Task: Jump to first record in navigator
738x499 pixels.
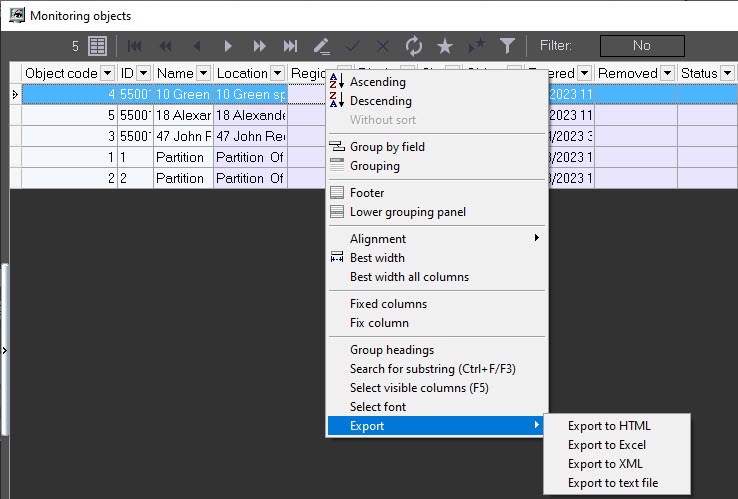Action: (134, 46)
